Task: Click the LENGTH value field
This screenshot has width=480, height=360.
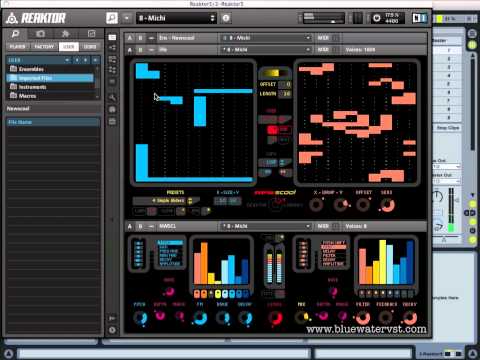Action: click(x=285, y=94)
